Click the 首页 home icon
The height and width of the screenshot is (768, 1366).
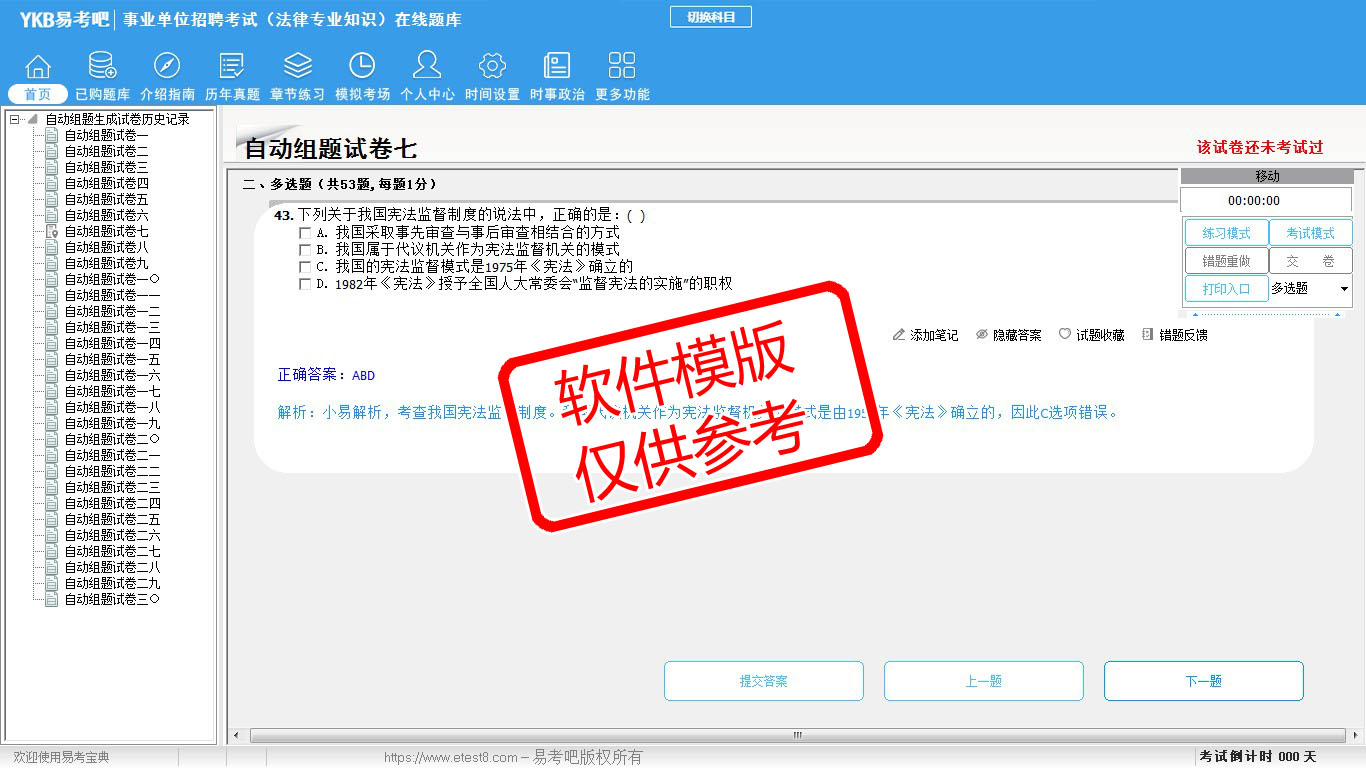click(38, 67)
